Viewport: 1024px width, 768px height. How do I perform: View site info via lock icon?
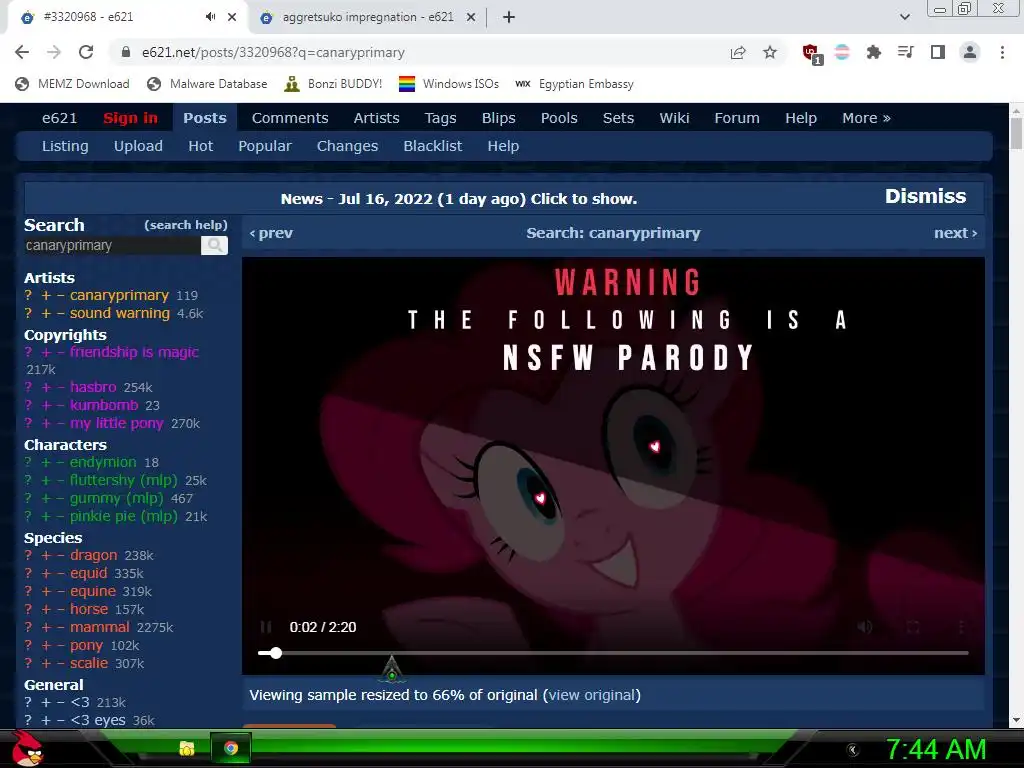(126, 52)
